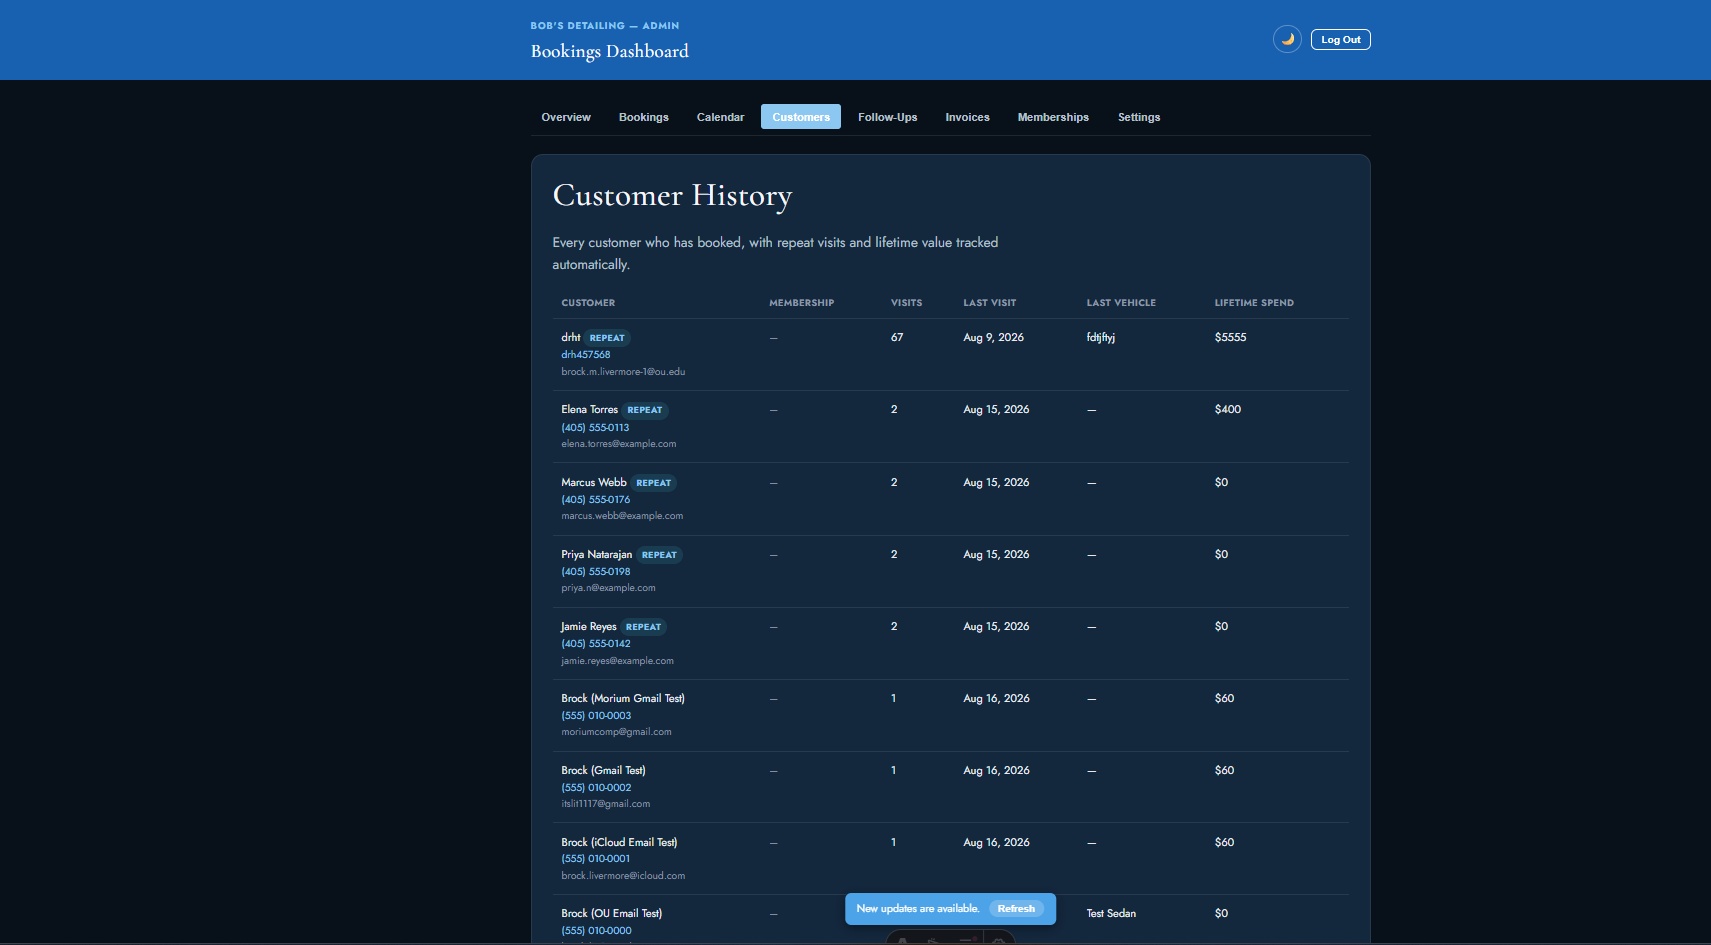This screenshot has width=1711, height=945.
Task: Click the customer name Jamie Reyes
Action: (588, 626)
